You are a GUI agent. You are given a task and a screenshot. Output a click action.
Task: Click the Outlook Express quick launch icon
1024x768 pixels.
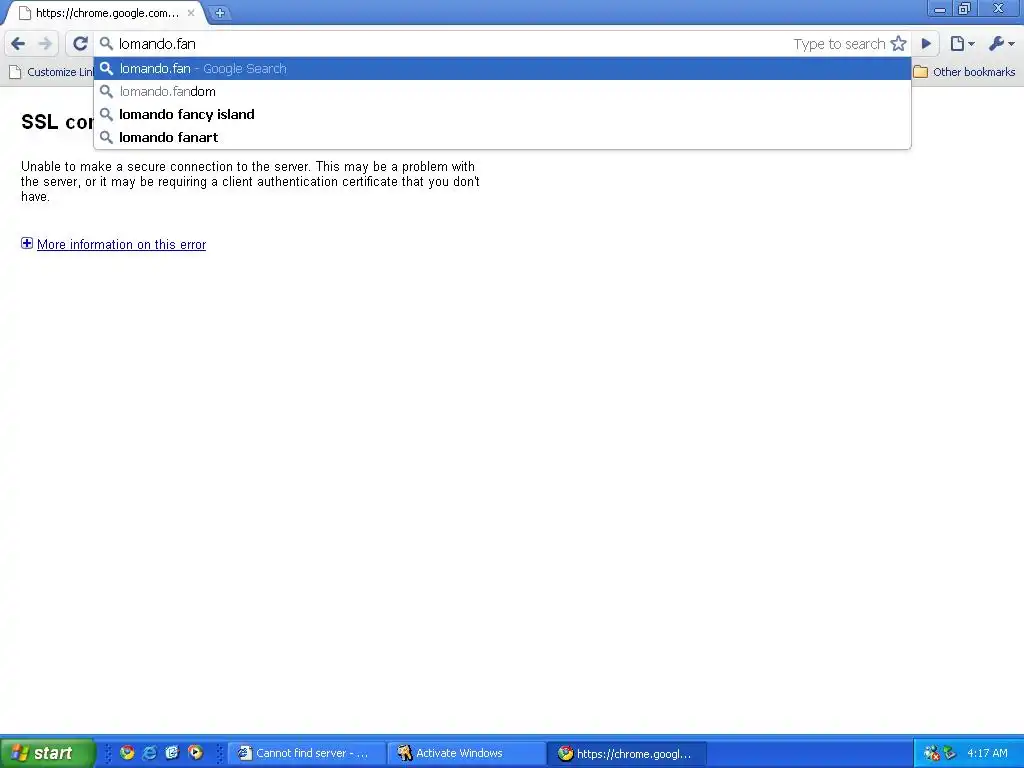tap(172, 753)
